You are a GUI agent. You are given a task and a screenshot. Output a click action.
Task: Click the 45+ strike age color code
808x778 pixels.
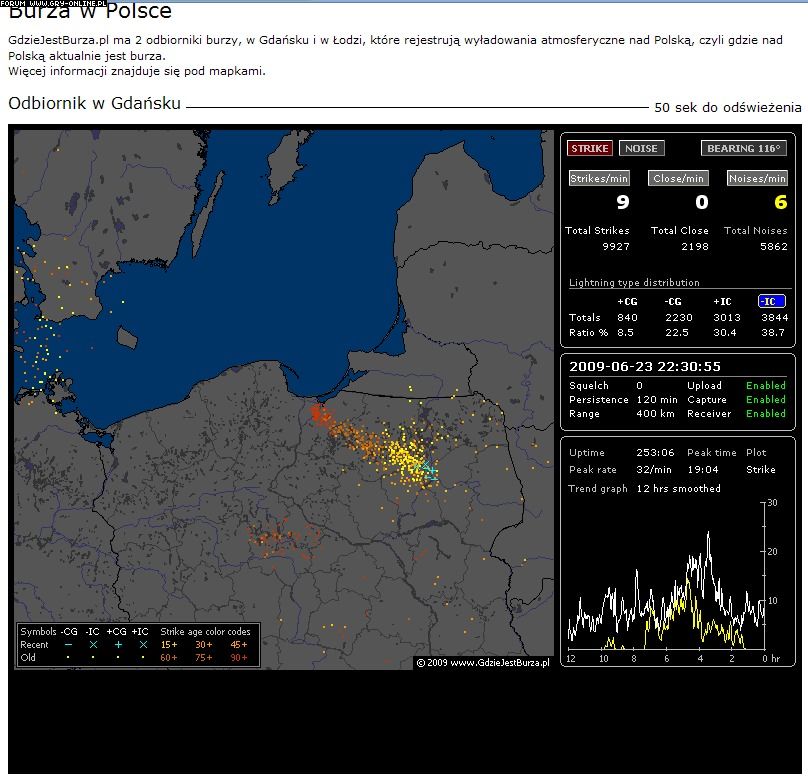click(239, 645)
